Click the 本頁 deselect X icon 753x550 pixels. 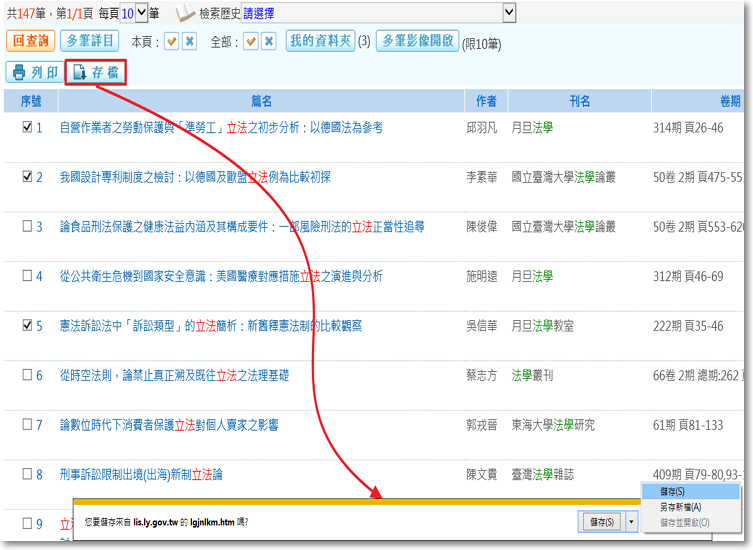[189, 41]
